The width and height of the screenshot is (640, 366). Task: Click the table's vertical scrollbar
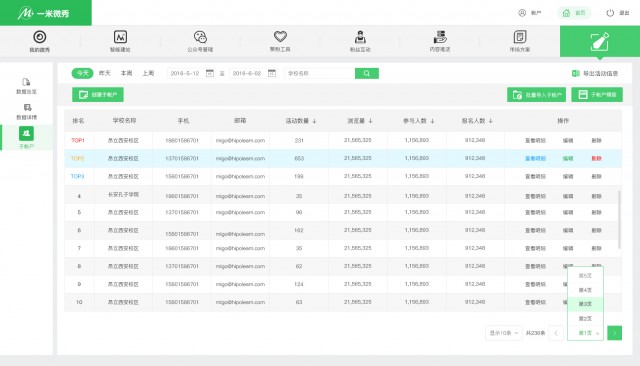pyautogui.click(x=620, y=219)
